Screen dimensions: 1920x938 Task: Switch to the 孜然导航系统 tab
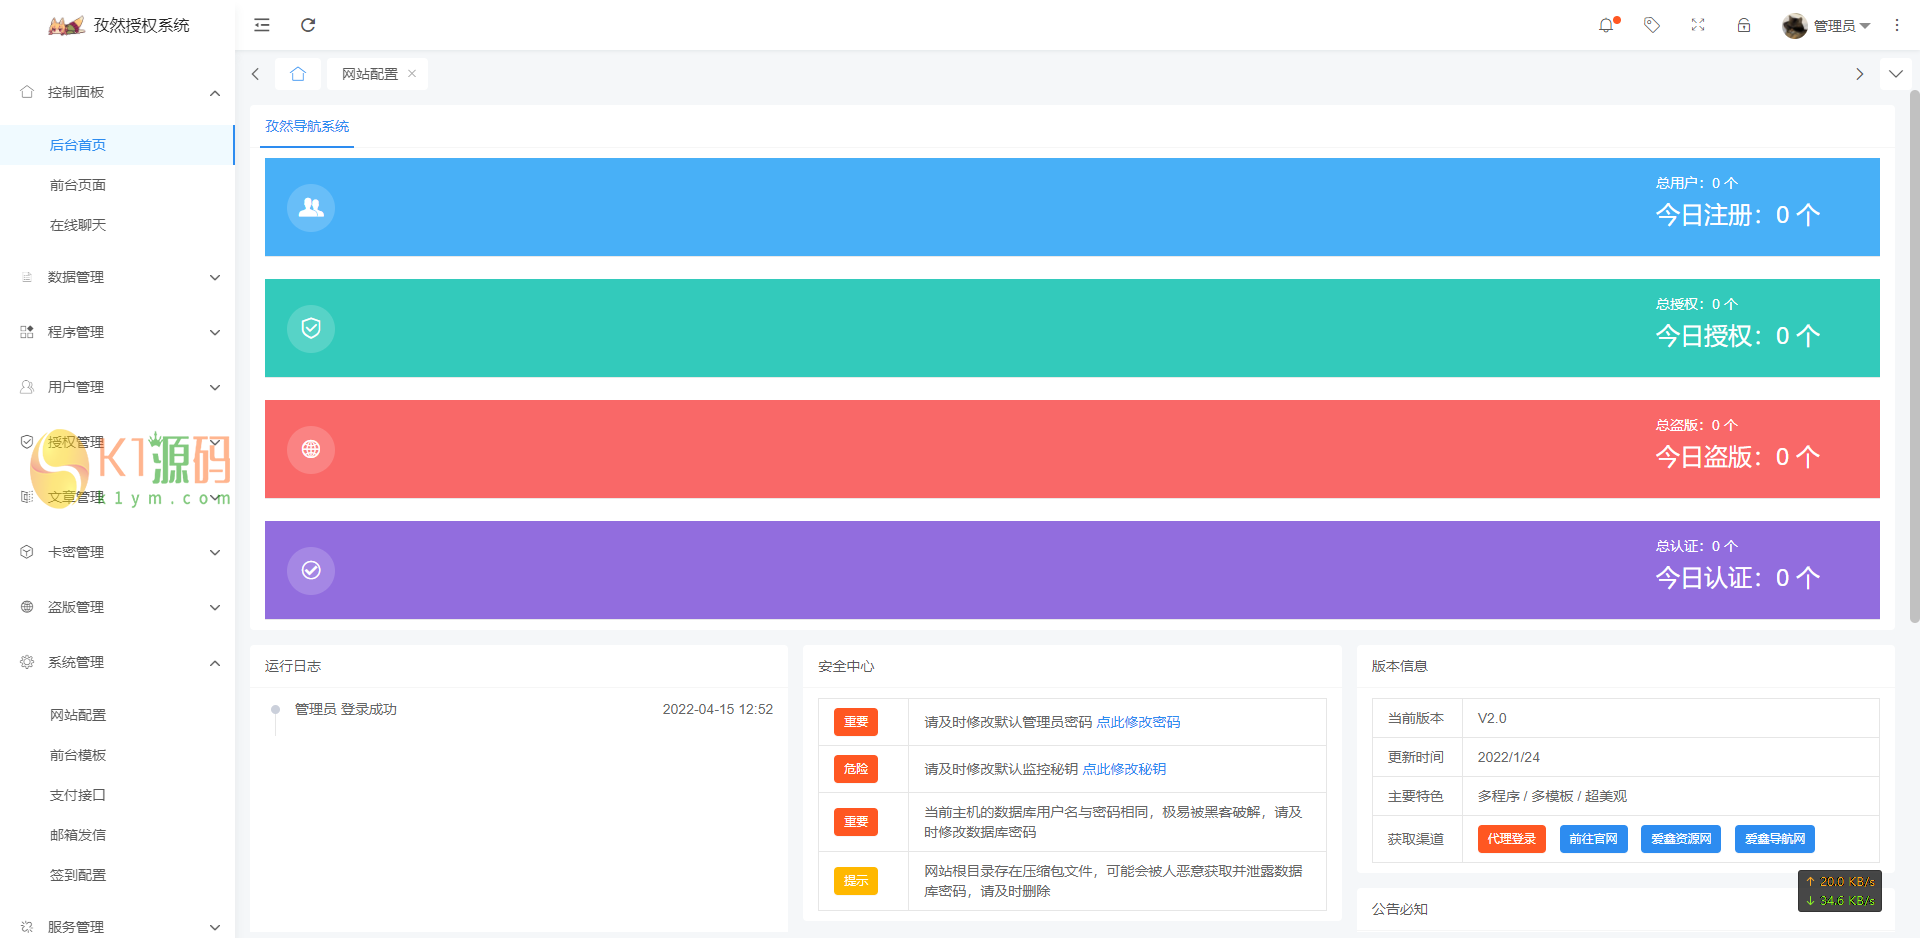tap(307, 126)
